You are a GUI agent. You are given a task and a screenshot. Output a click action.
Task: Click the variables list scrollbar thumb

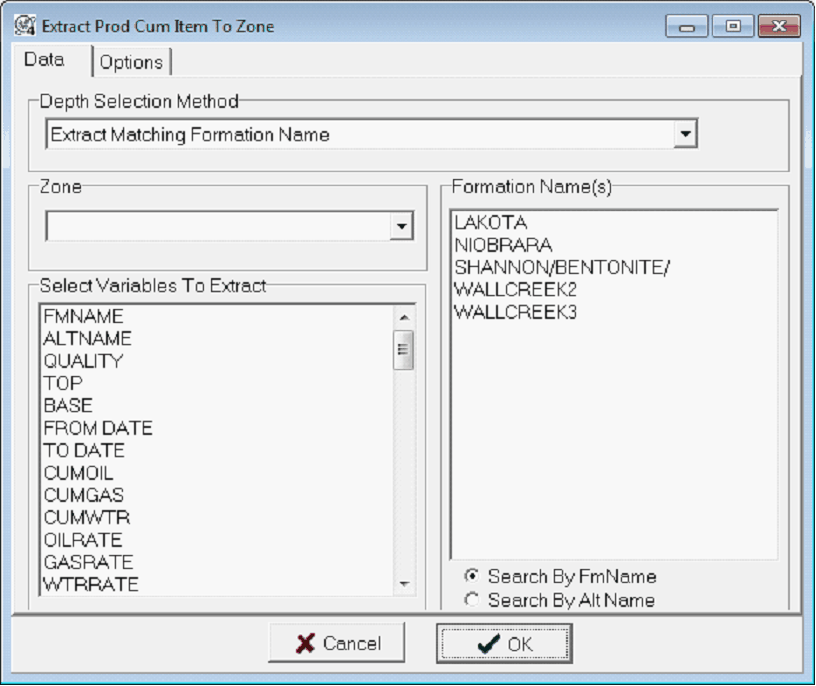[x=404, y=349]
